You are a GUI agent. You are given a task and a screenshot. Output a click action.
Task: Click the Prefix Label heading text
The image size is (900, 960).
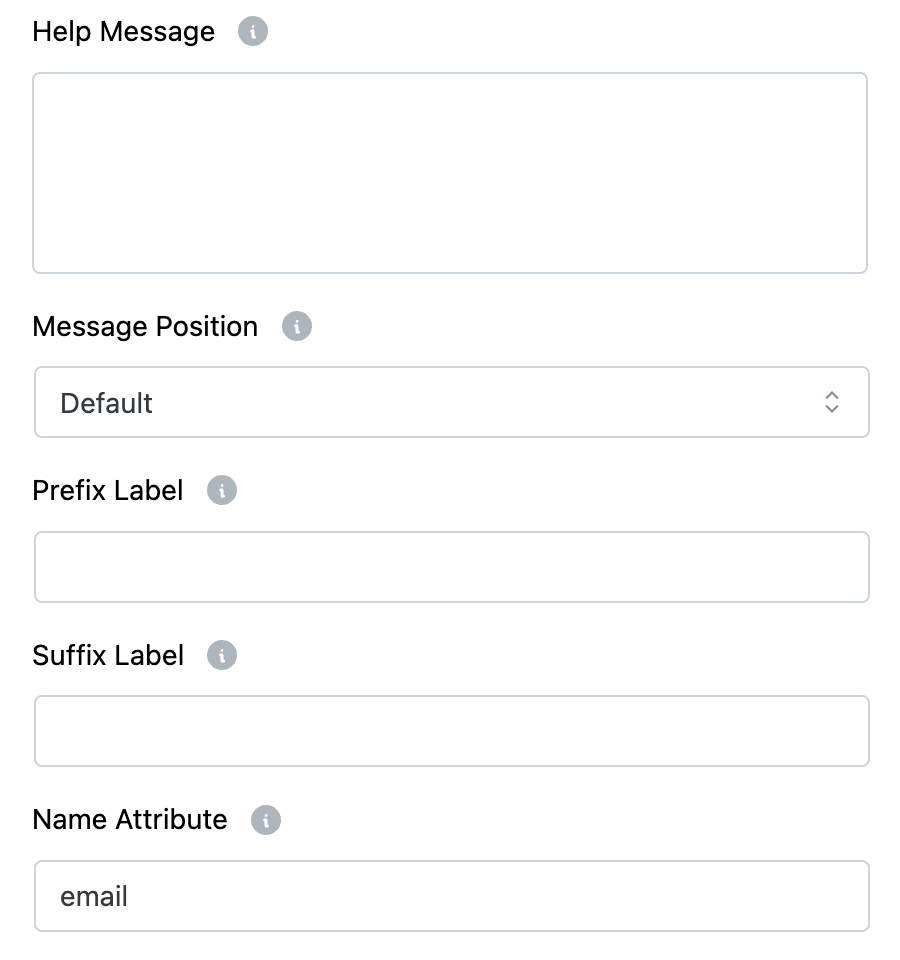click(107, 490)
